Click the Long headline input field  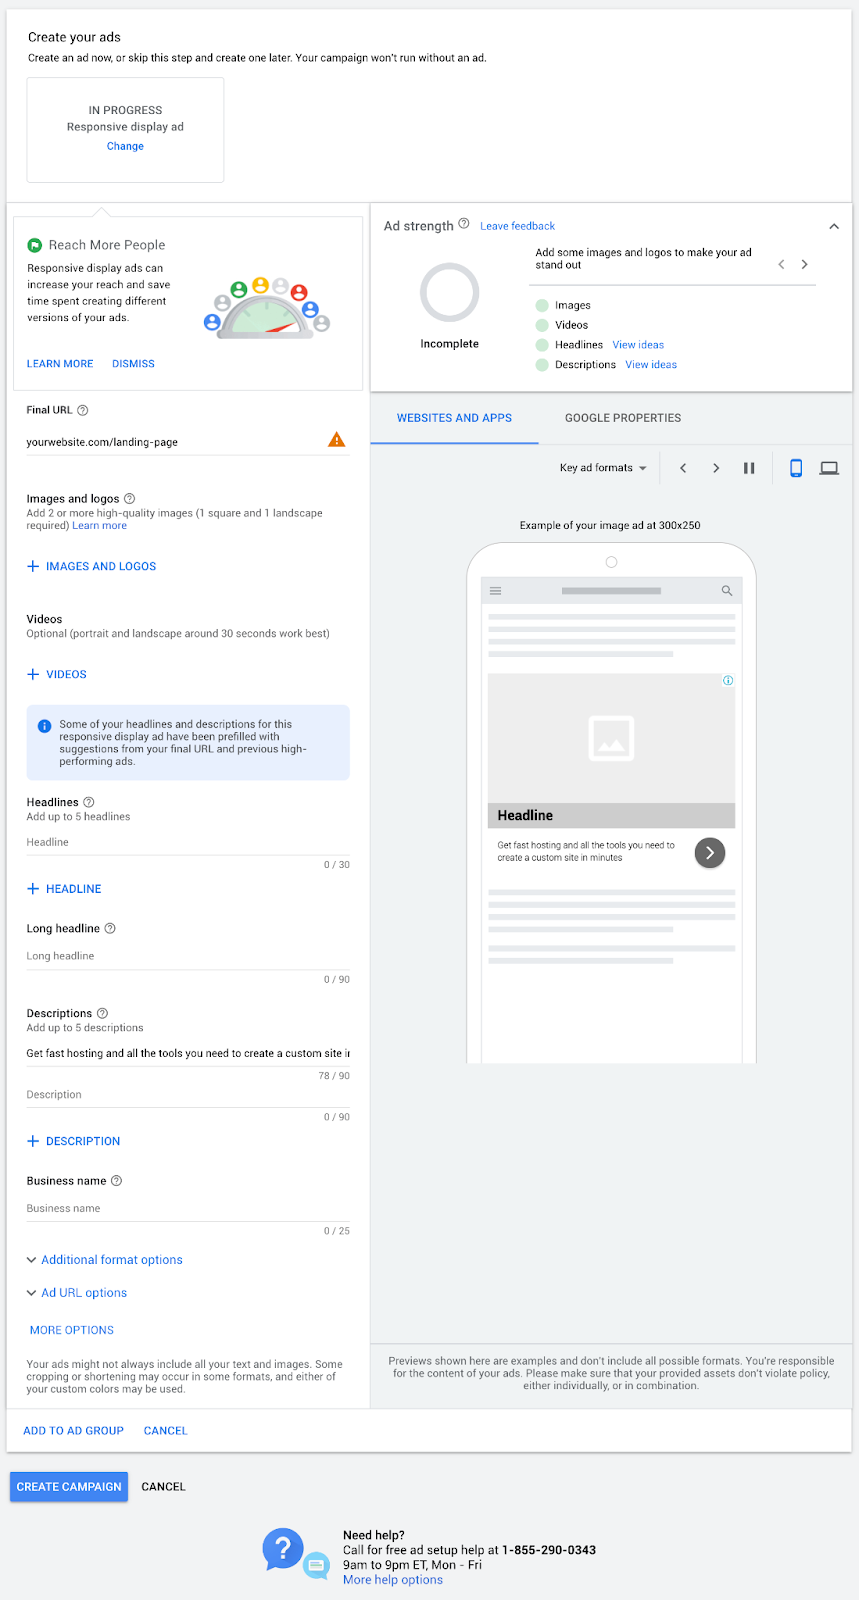187,956
